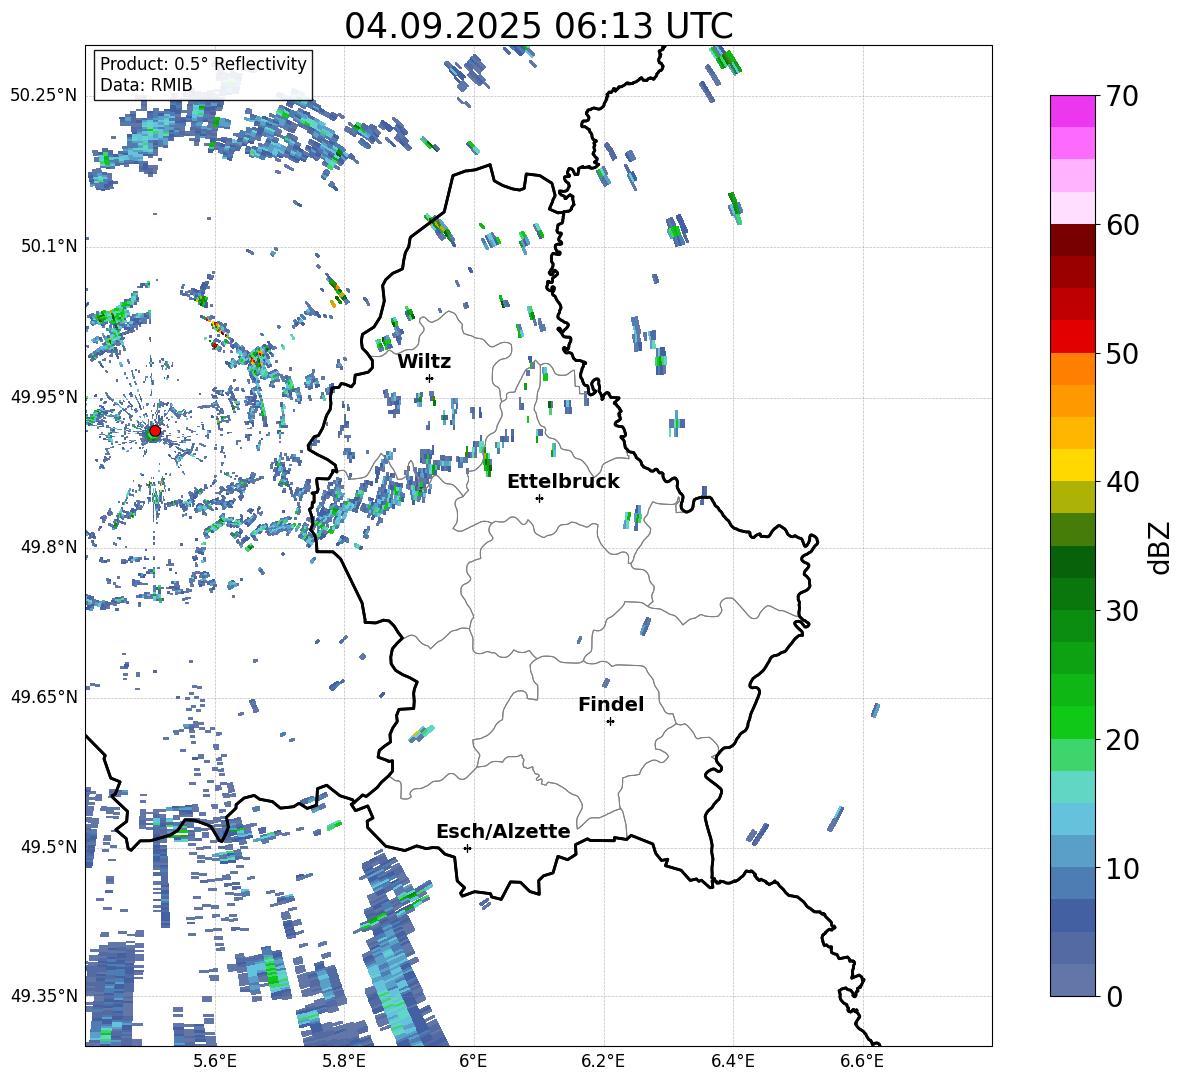Click the 5.8°E longitude label
Screen dimensions: 1184x1081
[344, 1061]
